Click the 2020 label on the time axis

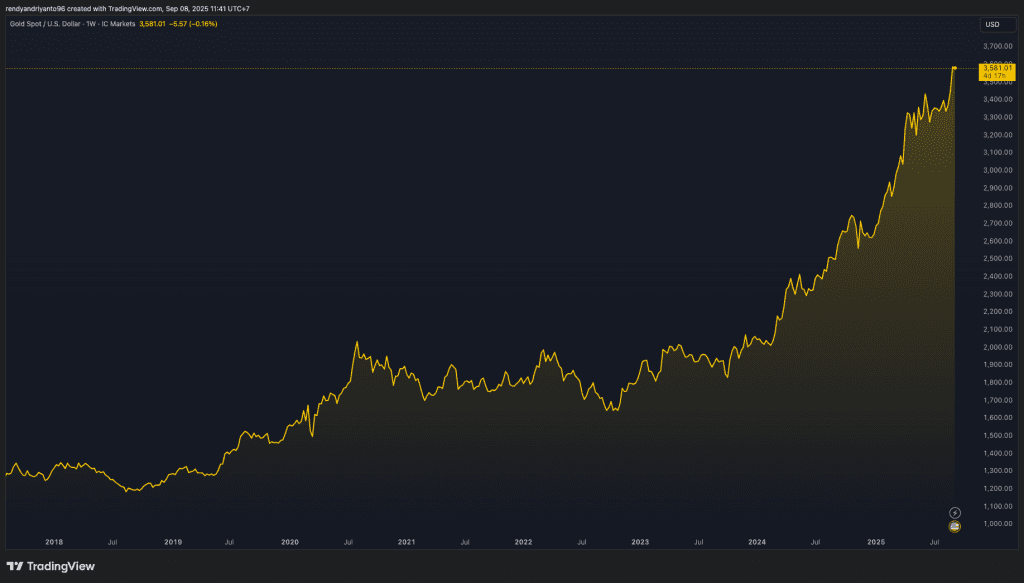[290, 541]
